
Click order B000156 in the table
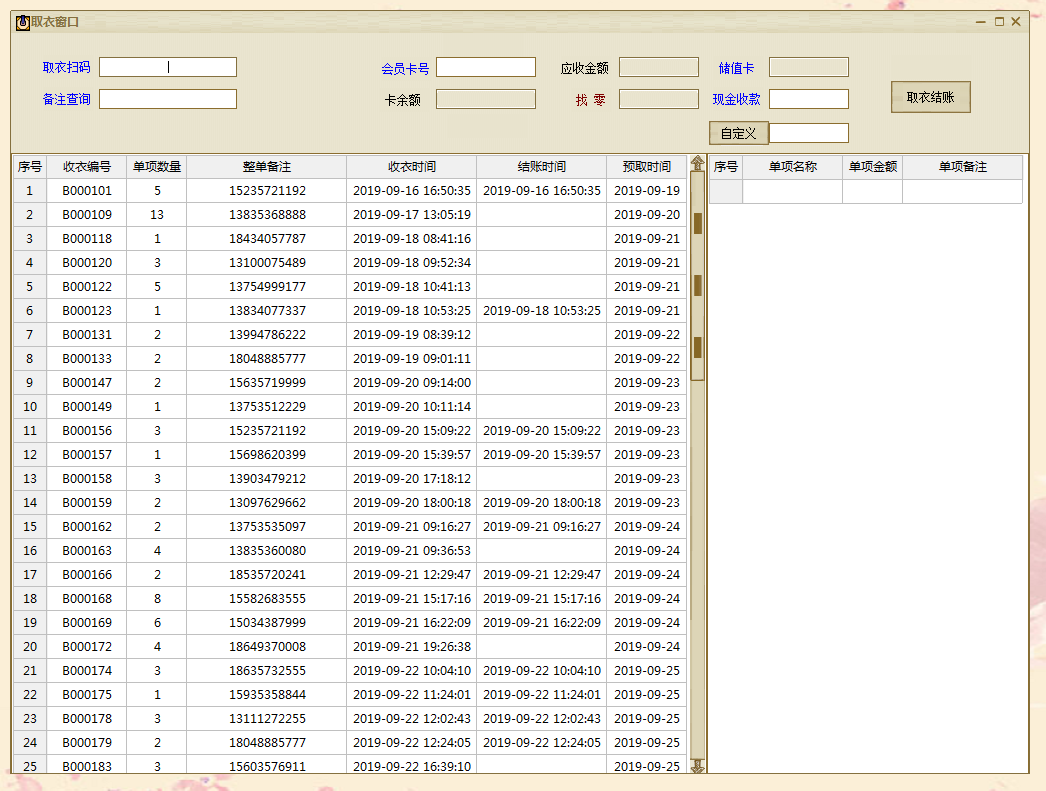[x=87, y=431]
